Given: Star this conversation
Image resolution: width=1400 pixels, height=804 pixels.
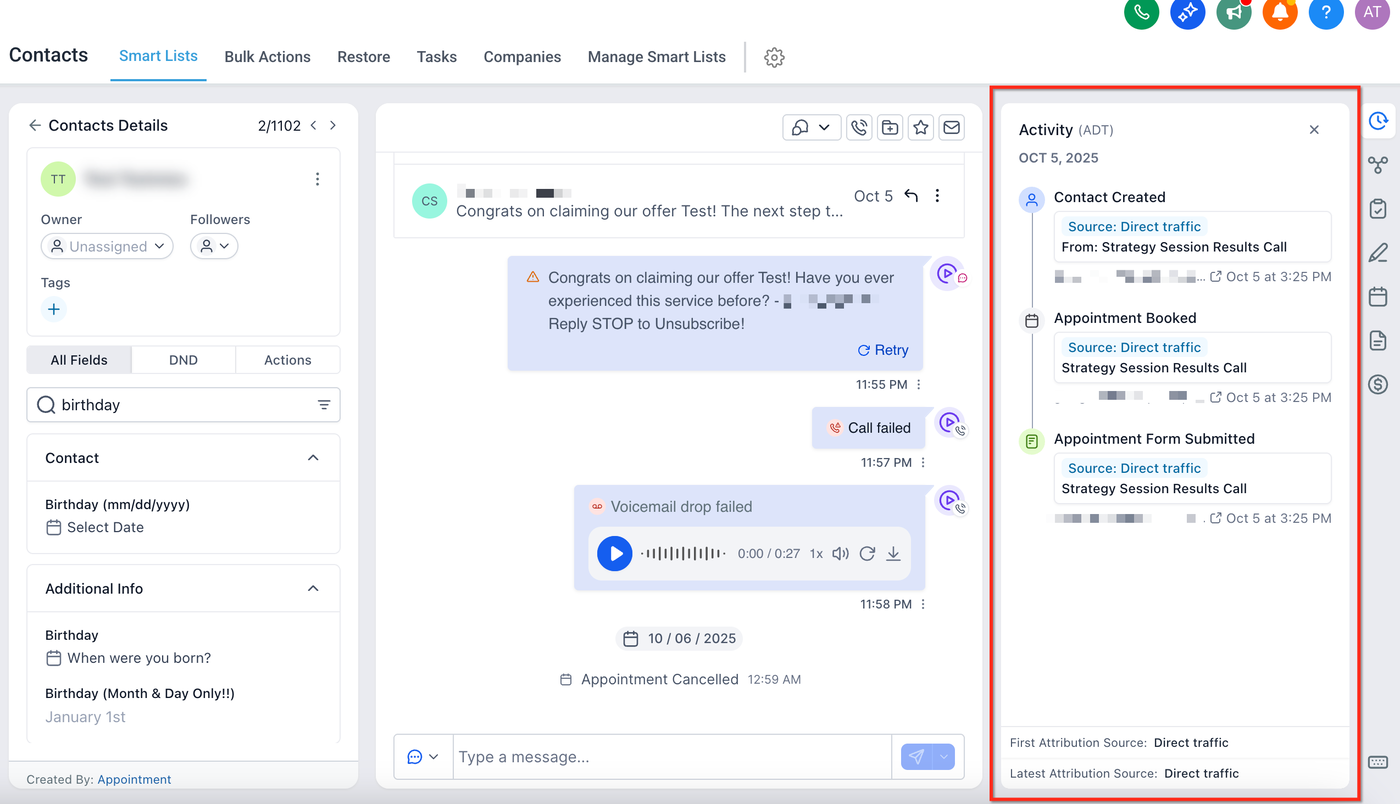Looking at the screenshot, I should click(x=921, y=127).
